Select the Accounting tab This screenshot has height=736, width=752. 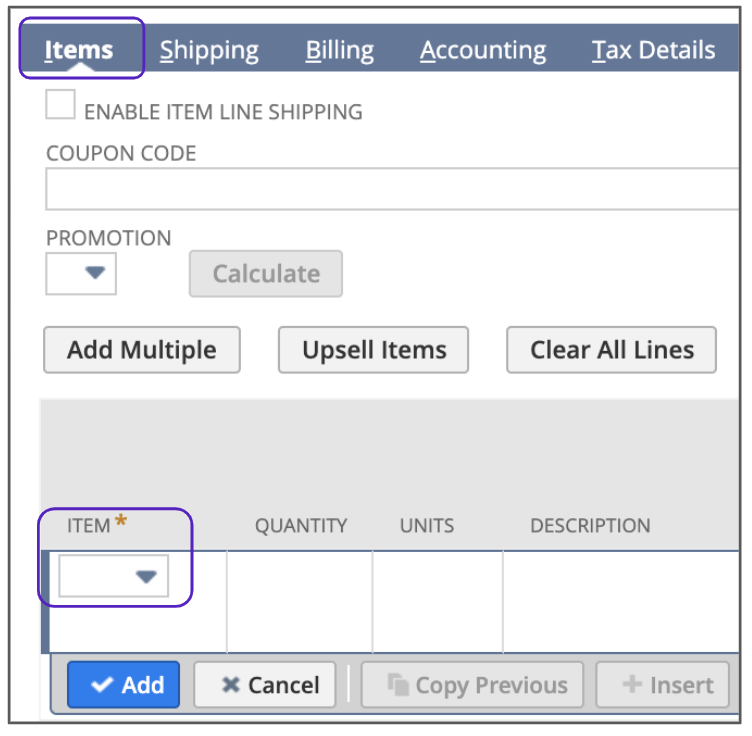tap(483, 50)
